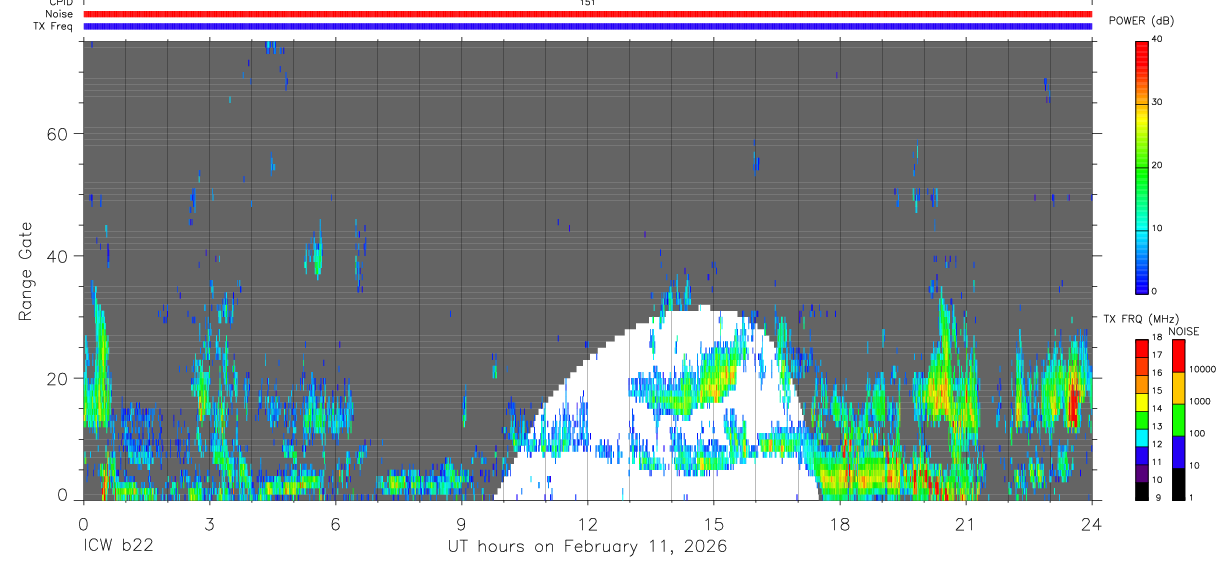Click the time axis tick '18'
Viewport: 1228px width, 567px height.
tap(839, 523)
